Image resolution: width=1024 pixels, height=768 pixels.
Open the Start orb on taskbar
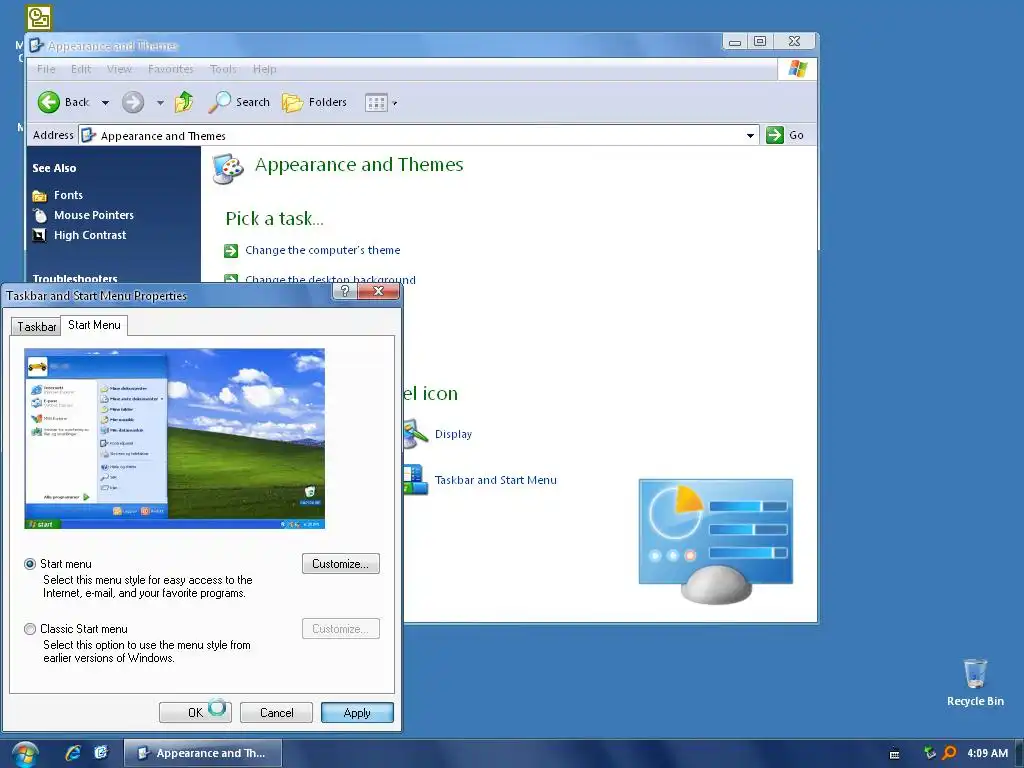point(24,754)
